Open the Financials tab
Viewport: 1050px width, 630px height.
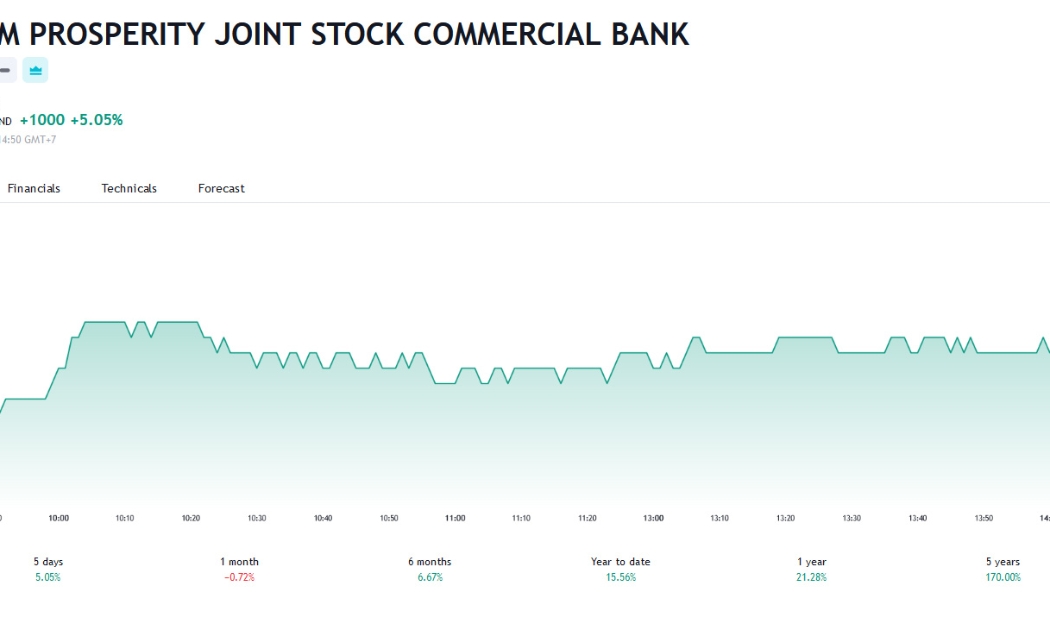tap(33, 189)
